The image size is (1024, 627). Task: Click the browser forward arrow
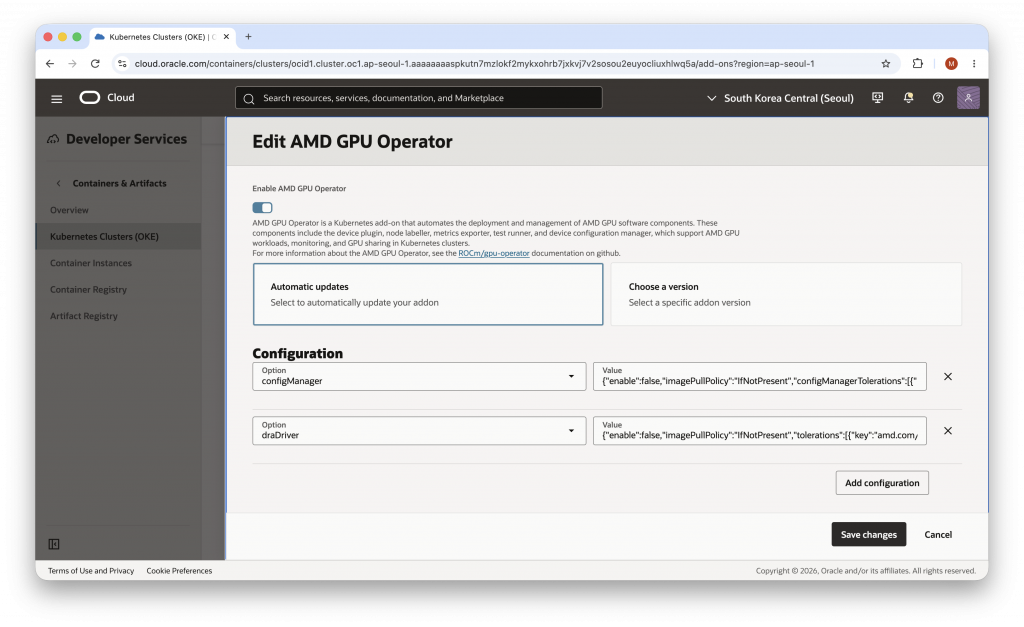[x=72, y=63]
